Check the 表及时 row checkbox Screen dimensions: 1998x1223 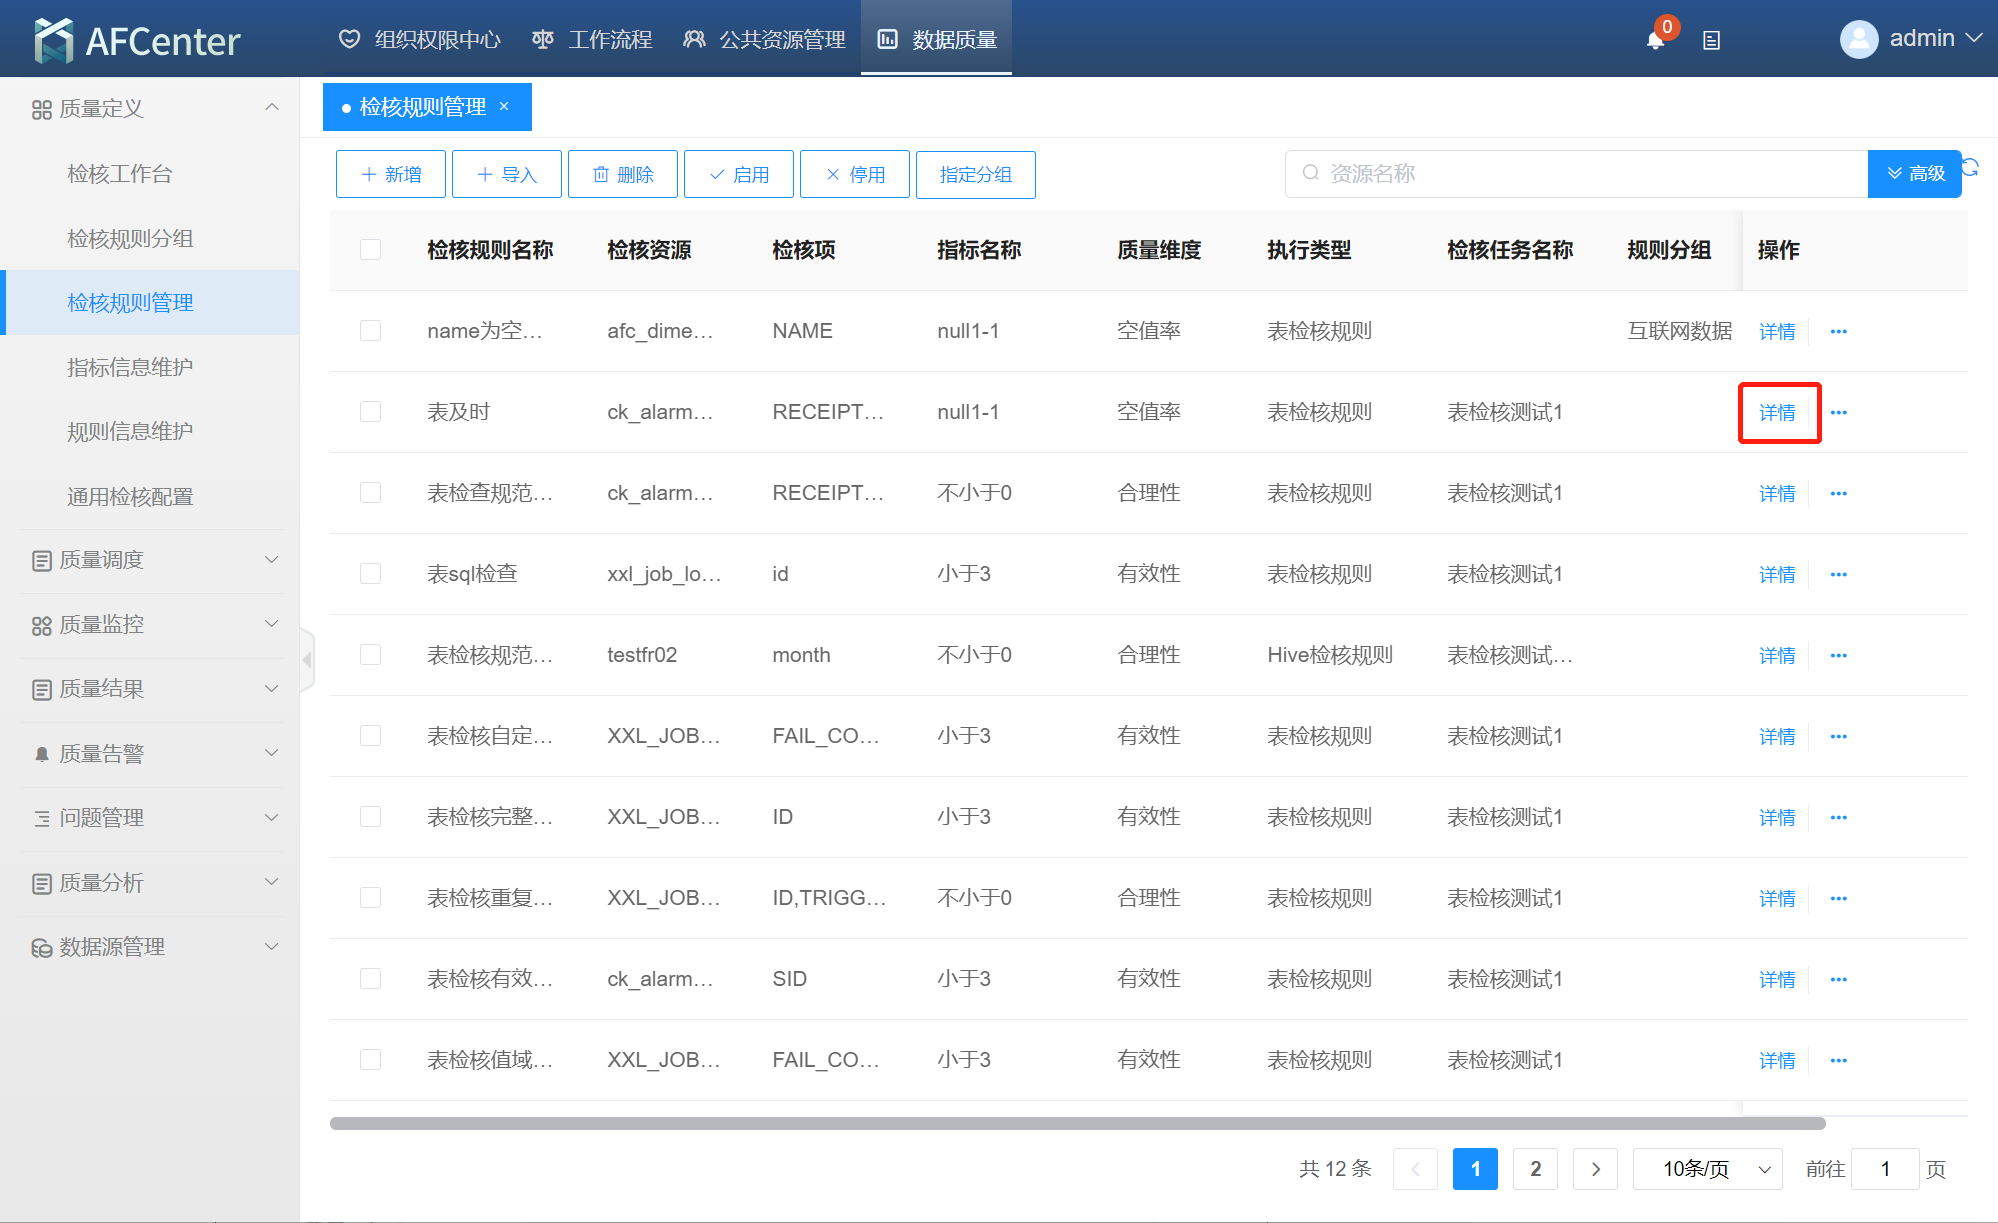370,412
